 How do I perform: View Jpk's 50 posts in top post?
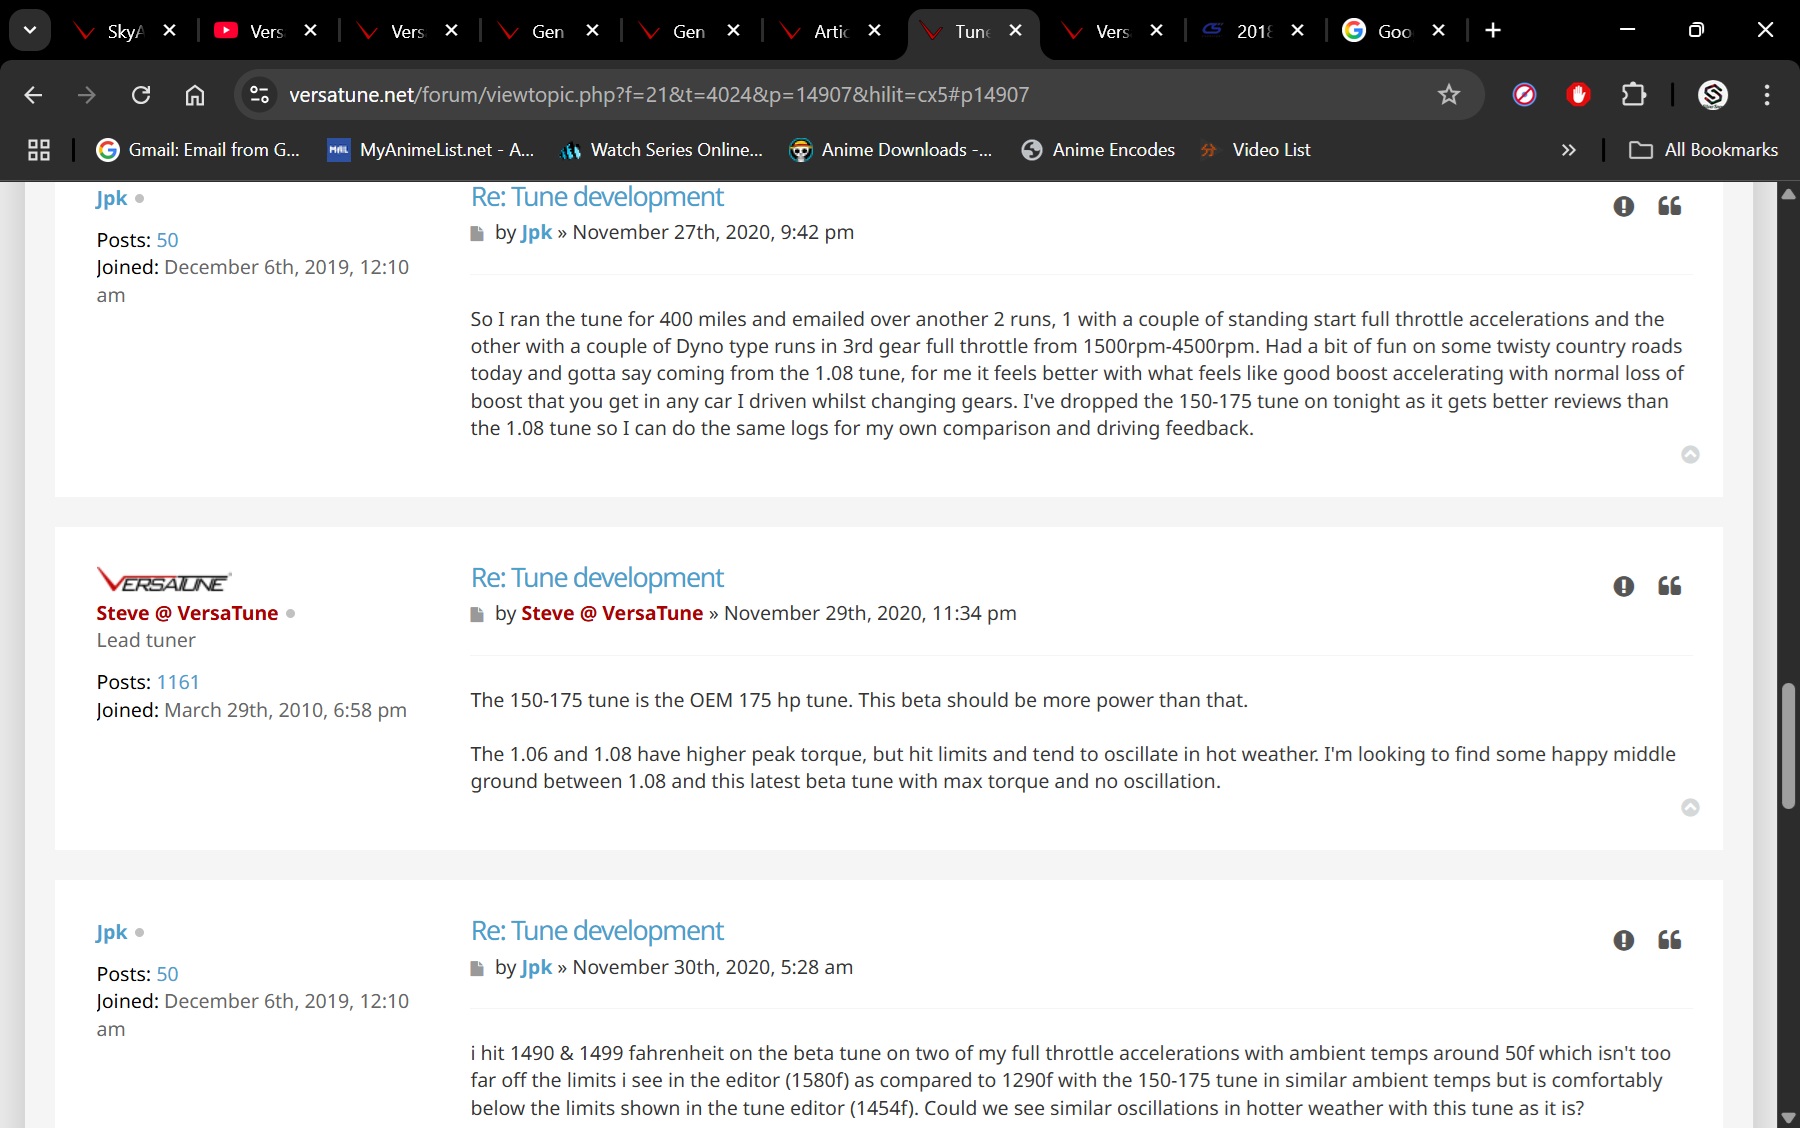tap(167, 240)
